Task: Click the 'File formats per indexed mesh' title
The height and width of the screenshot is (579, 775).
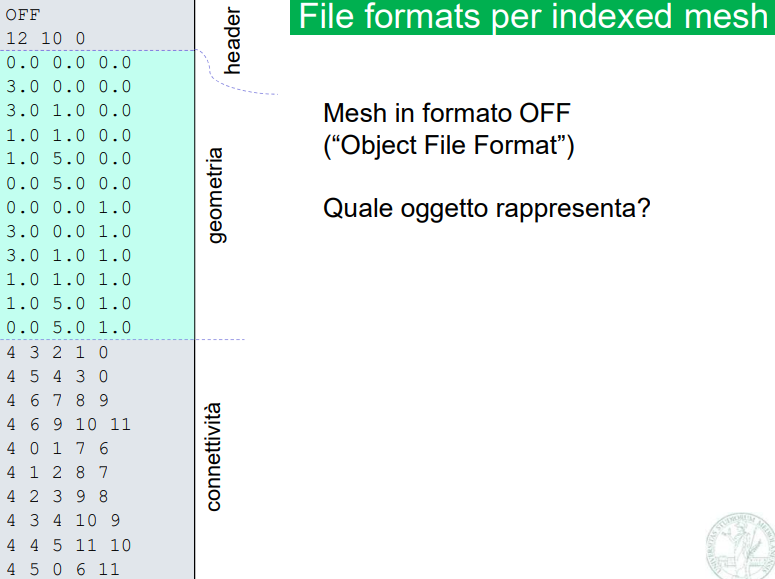Action: point(532,17)
